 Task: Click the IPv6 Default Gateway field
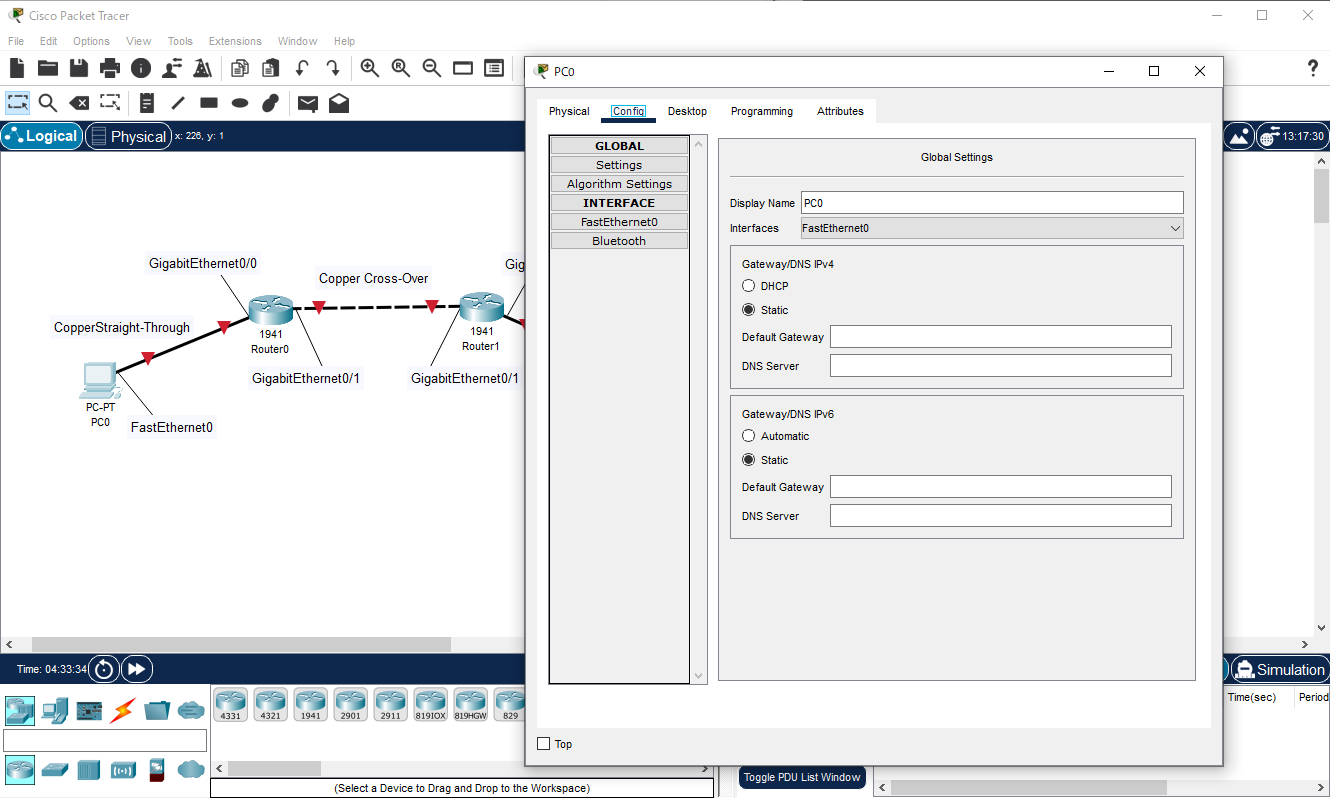(1000, 487)
